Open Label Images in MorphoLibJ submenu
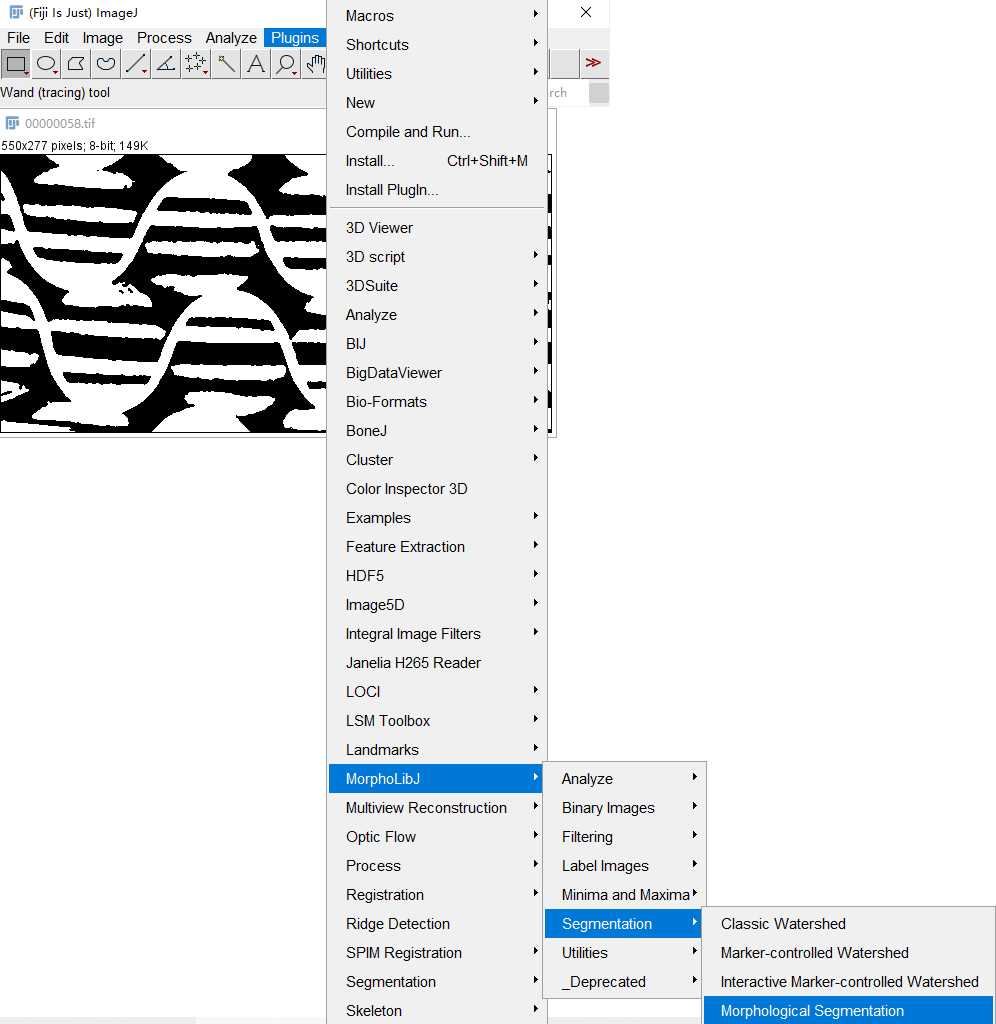Image resolution: width=996 pixels, height=1024 pixels. coord(624,866)
